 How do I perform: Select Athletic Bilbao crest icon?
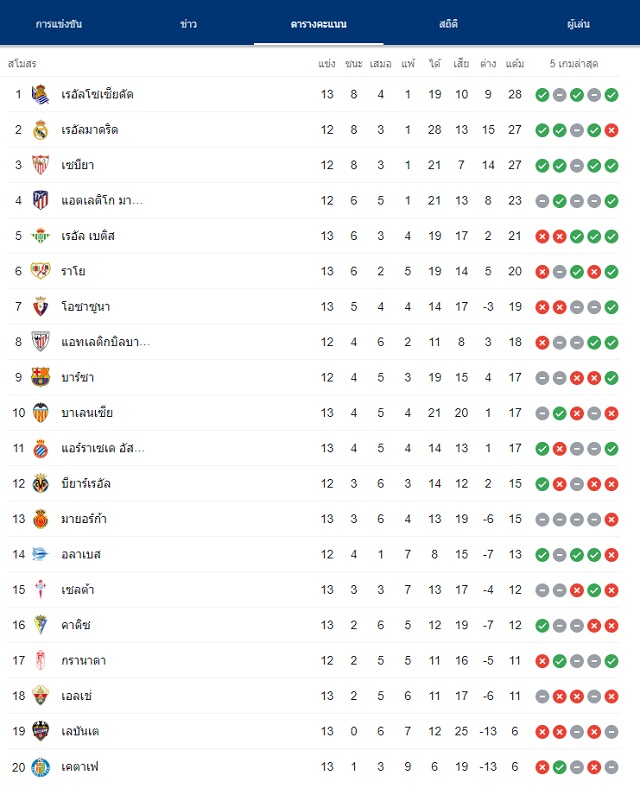(40, 342)
